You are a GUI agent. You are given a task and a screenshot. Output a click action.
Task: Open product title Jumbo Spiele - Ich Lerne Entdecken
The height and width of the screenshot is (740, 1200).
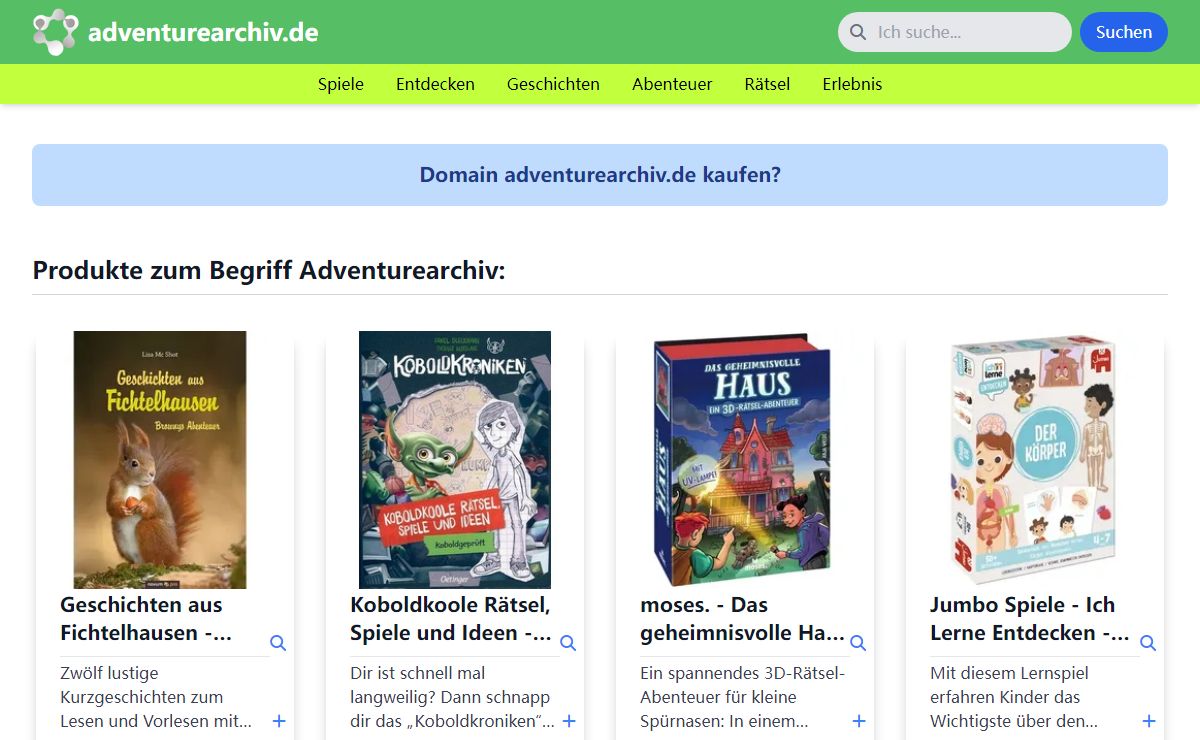(x=1030, y=619)
